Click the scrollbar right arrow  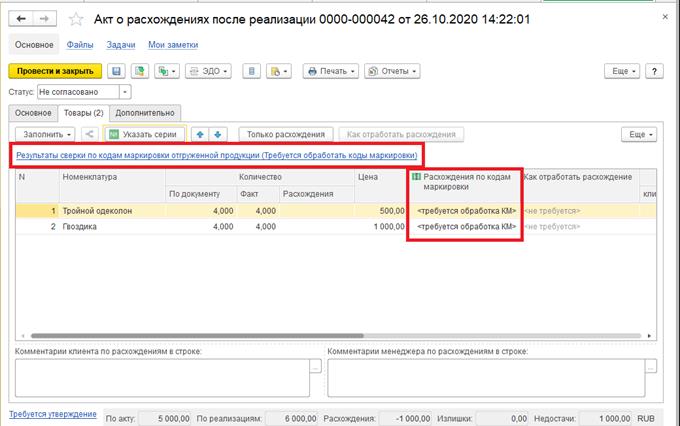coord(649,336)
